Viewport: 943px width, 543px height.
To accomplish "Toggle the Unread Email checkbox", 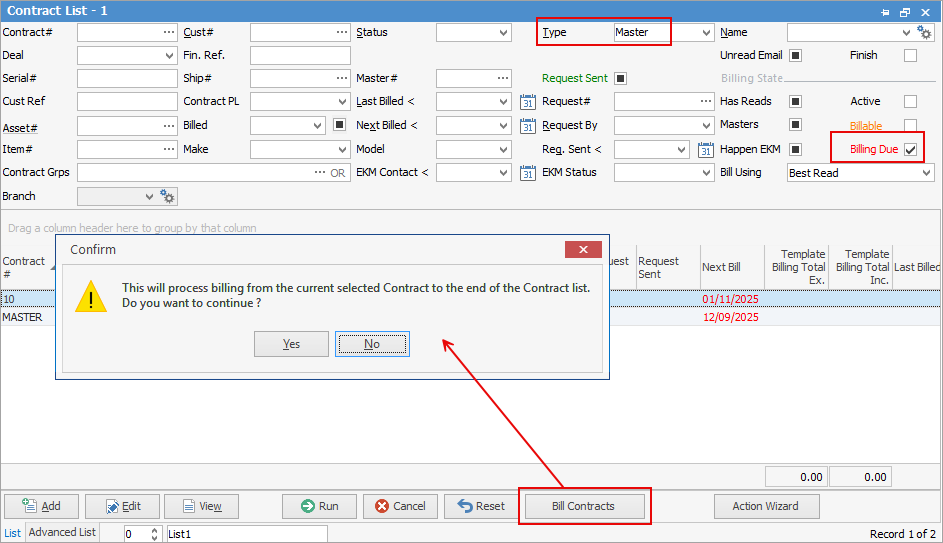I will pyautogui.click(x=795, y=55).
